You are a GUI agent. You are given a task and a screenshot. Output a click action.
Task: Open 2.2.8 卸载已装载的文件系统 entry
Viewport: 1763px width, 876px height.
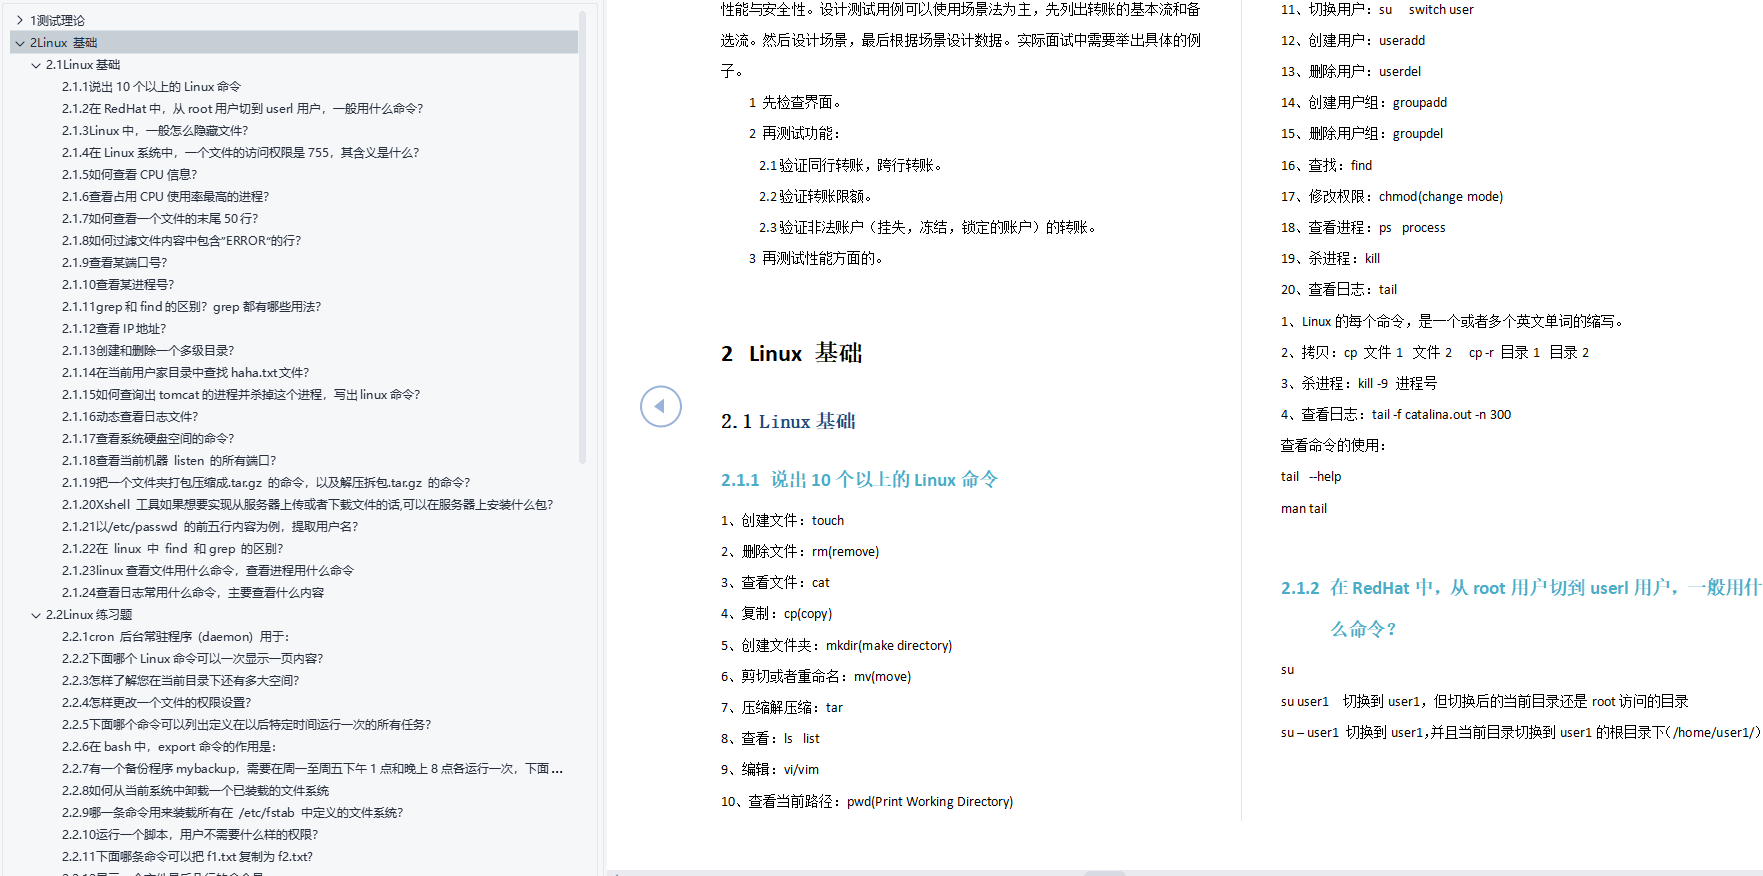(x=195, y=790)
